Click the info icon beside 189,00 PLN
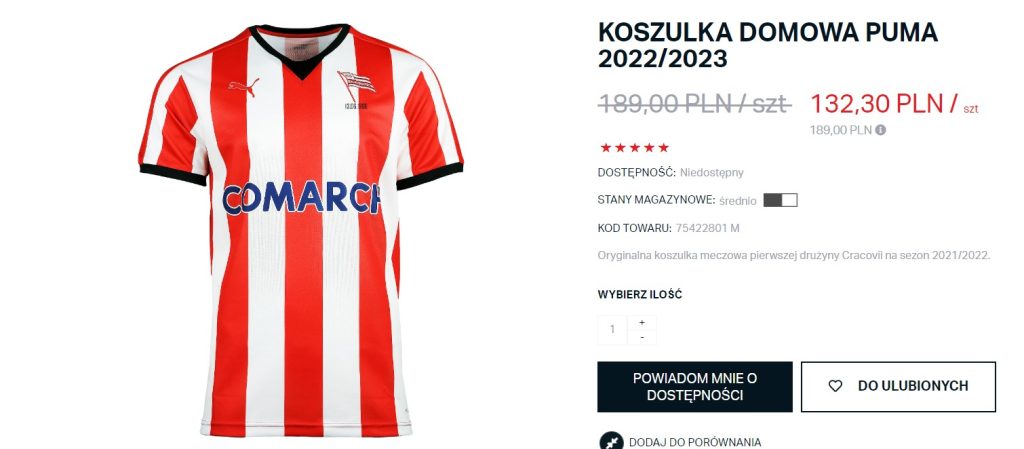The image size is (1024, 449). (880, 130)
